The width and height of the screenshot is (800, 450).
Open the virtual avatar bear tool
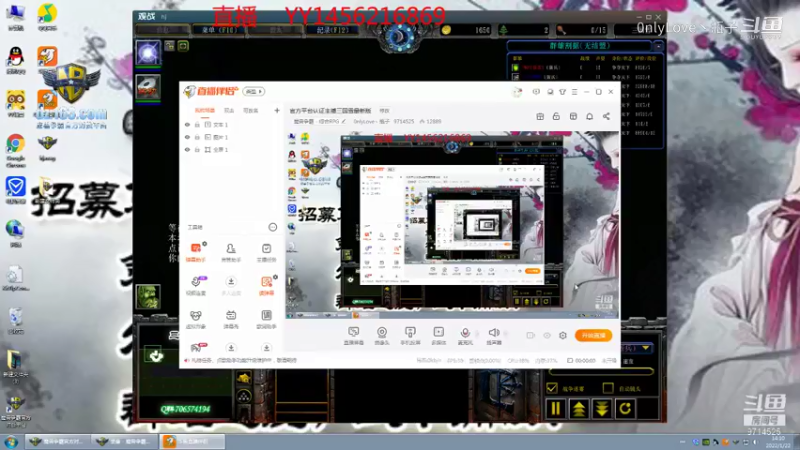(195, 319)
